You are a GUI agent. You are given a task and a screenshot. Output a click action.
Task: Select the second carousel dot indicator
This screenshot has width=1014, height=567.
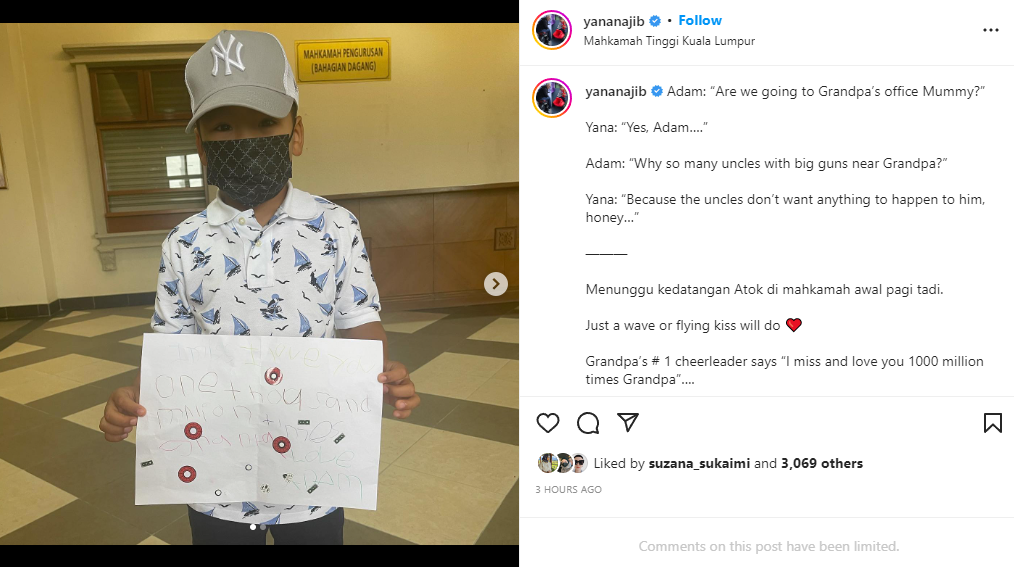click(x=263, y=527)
